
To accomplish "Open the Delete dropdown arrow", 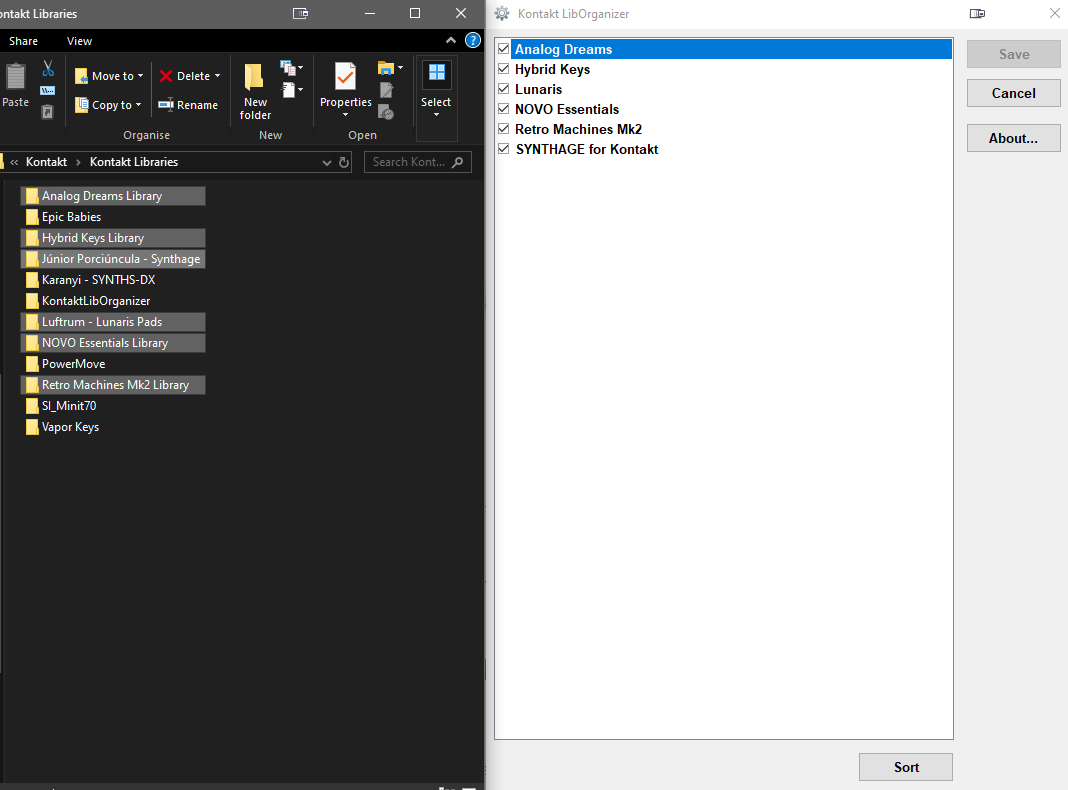I will click(x=217, y=76).
